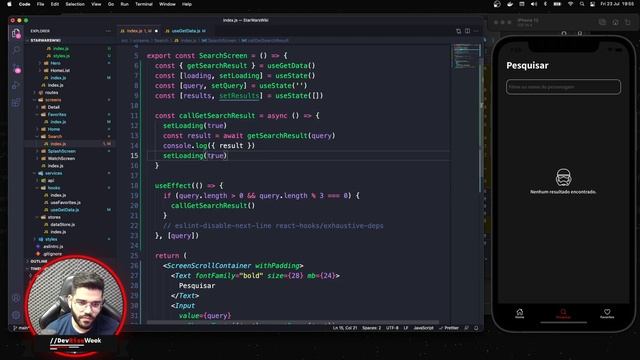
Task: Open the Selection menu
Action: click(75, 4)
